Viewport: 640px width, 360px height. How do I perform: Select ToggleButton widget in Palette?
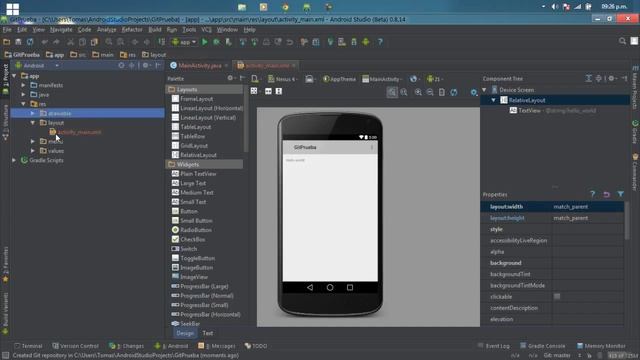[x=193, y=258]
